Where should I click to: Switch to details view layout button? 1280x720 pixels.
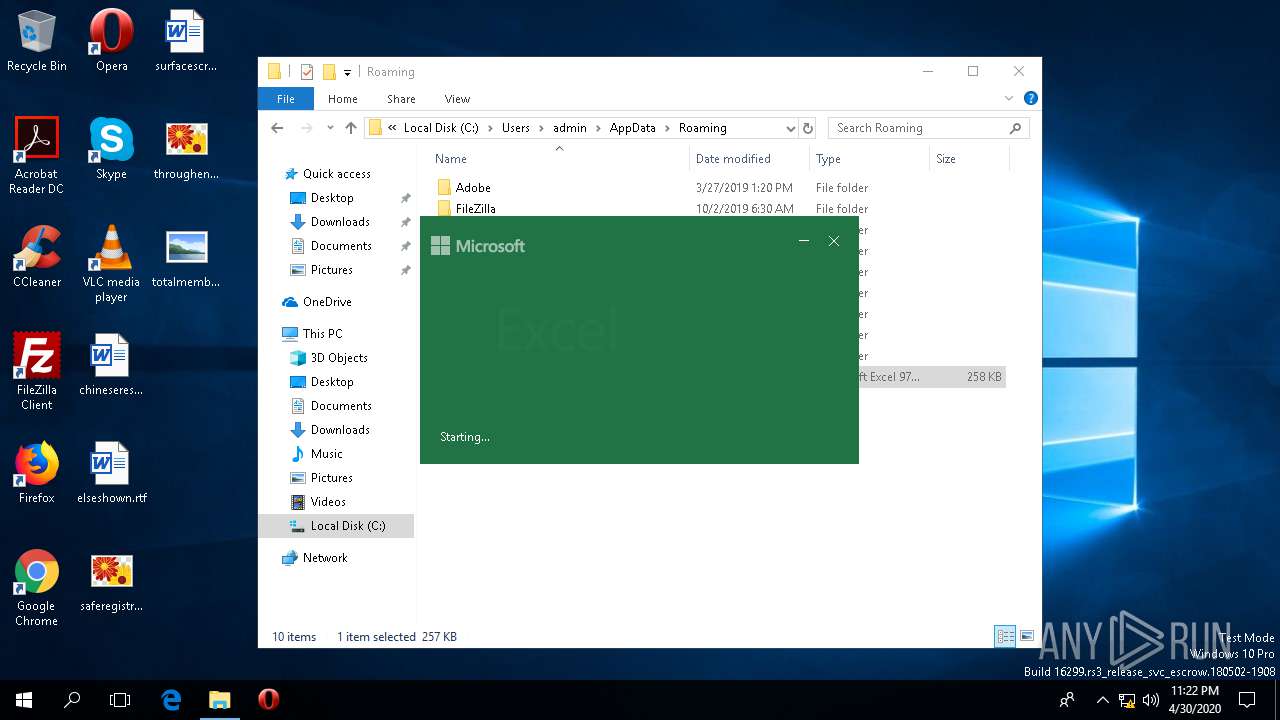tap(1005, 636)
